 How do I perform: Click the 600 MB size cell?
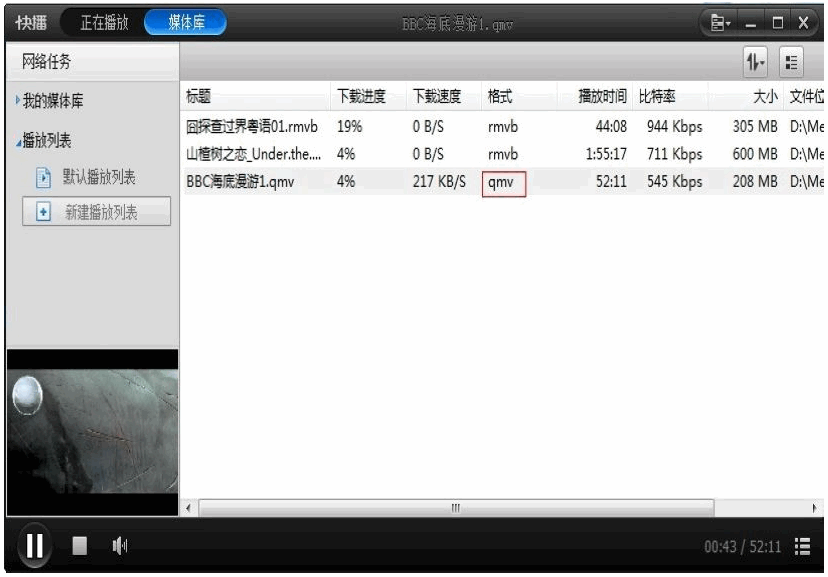[x=755, y=154]
